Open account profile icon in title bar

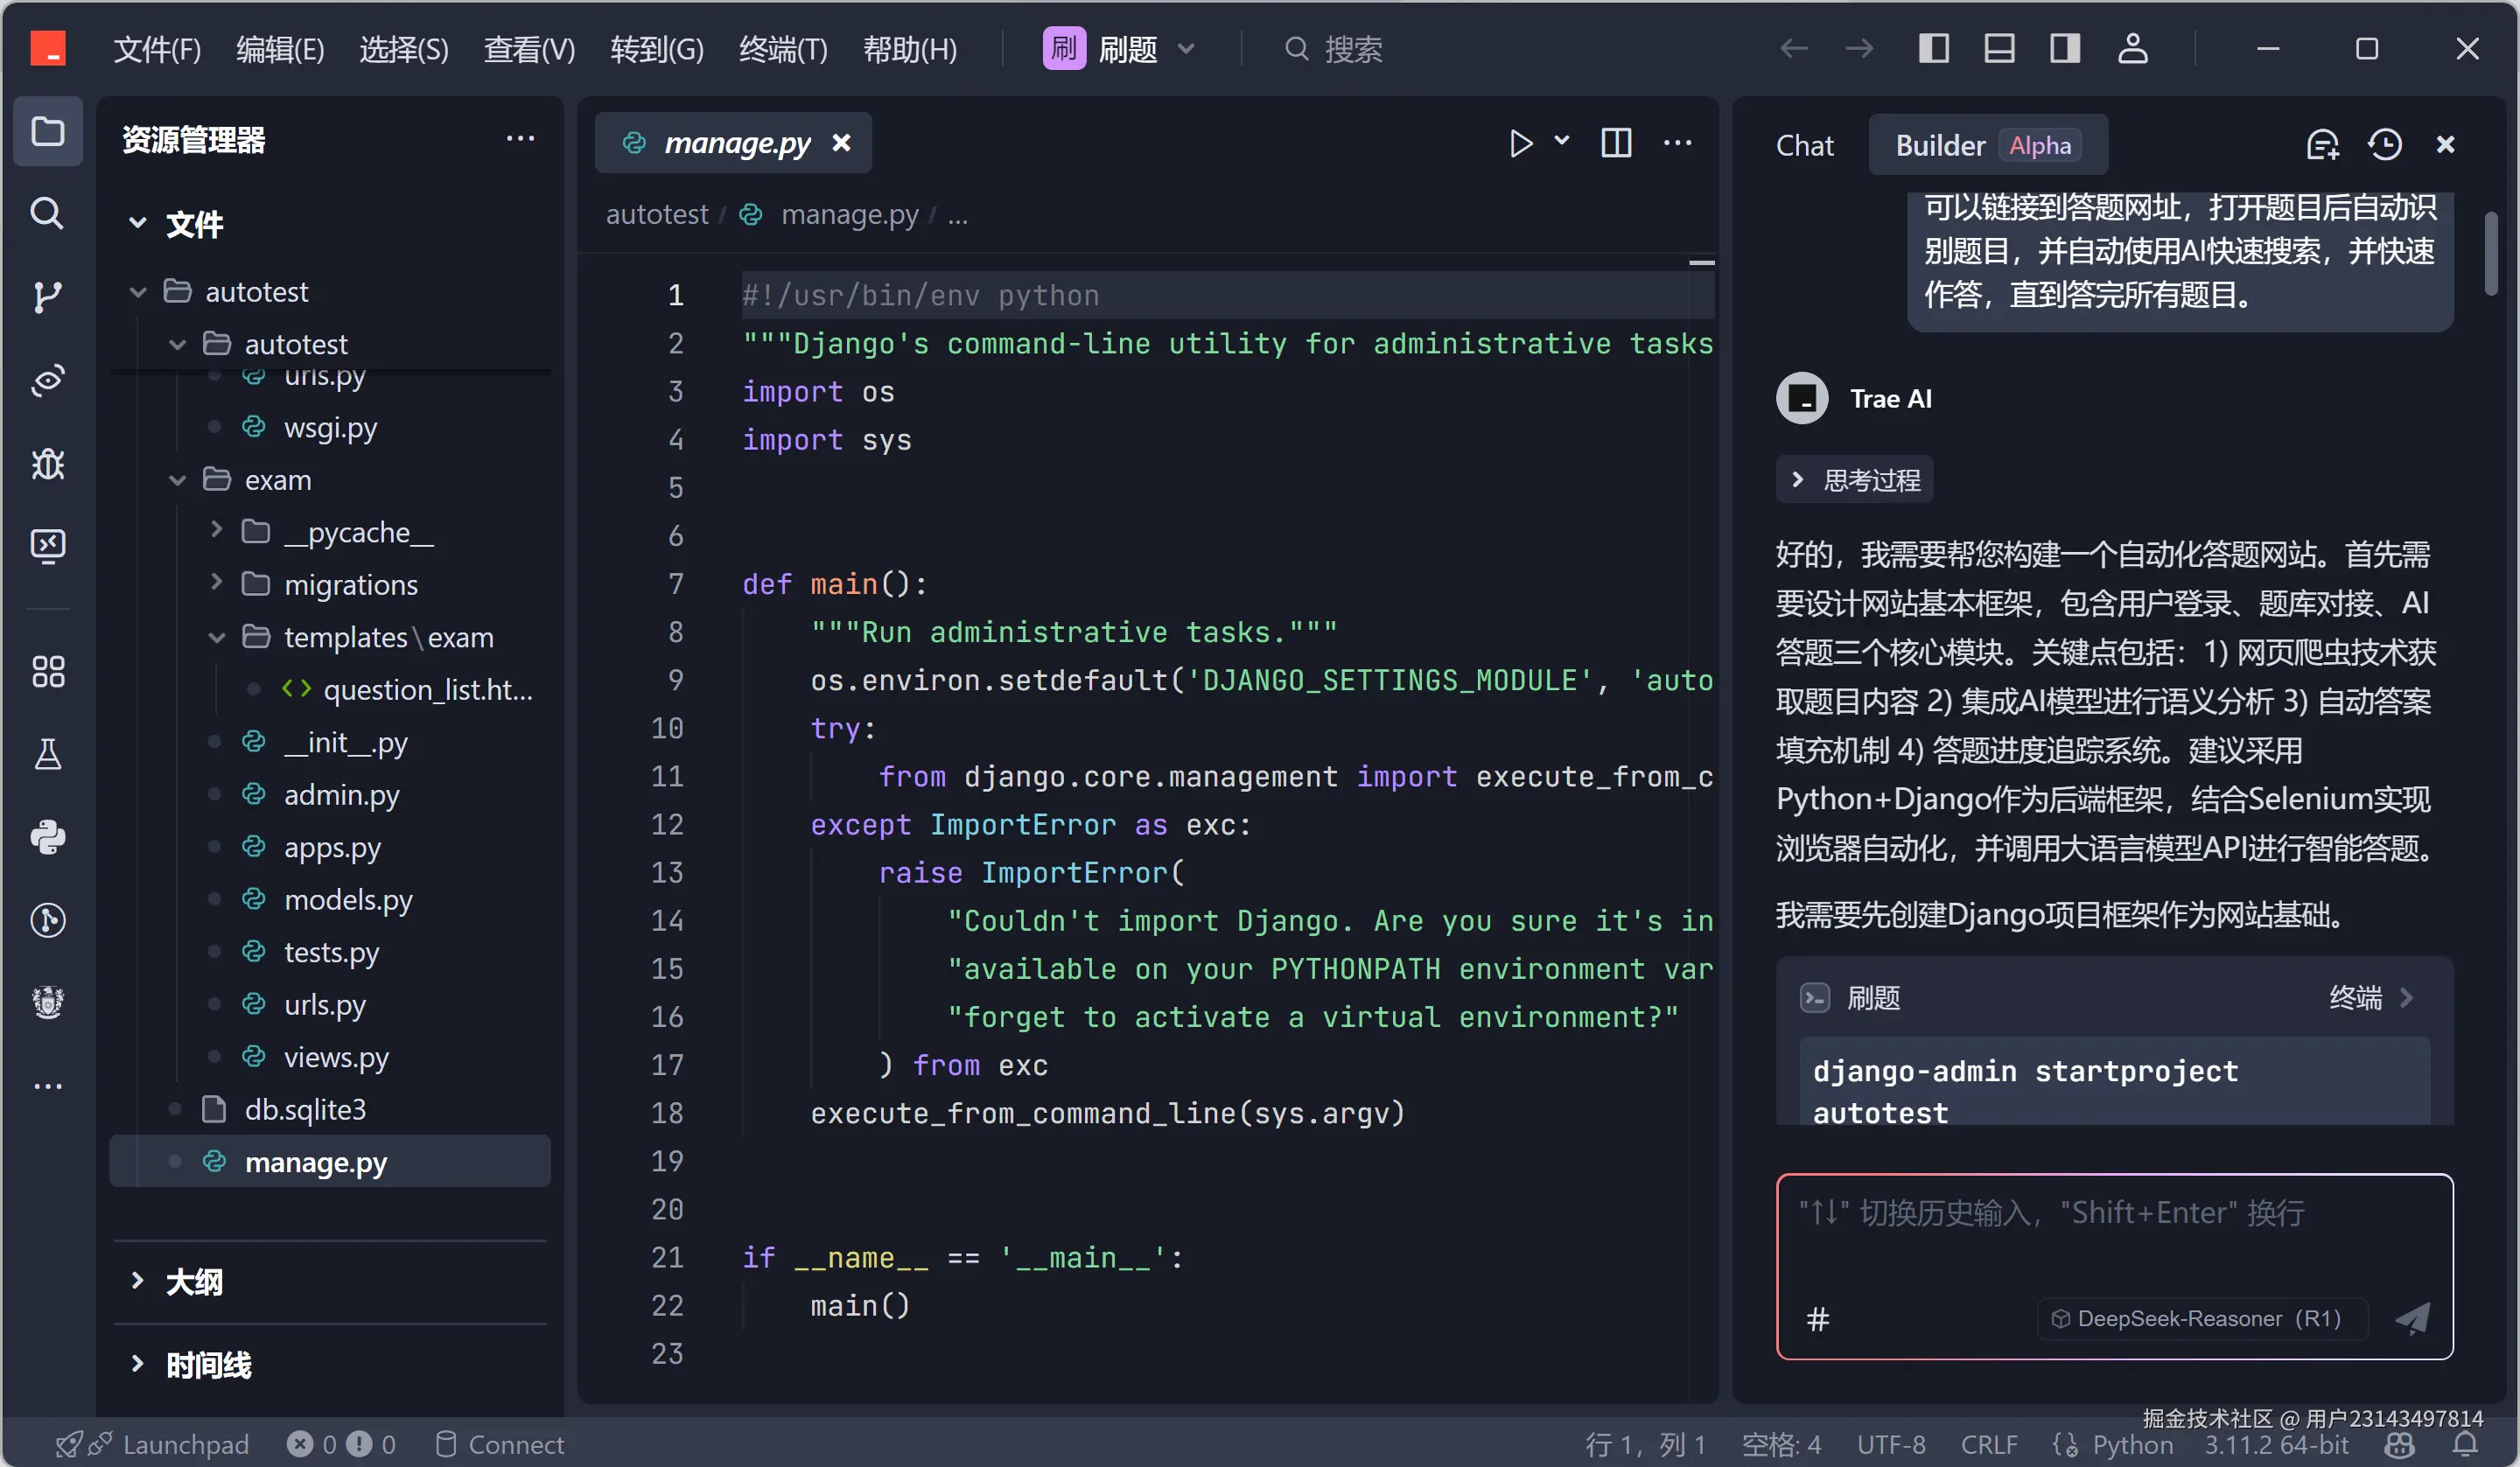[x=2132, y=48]
